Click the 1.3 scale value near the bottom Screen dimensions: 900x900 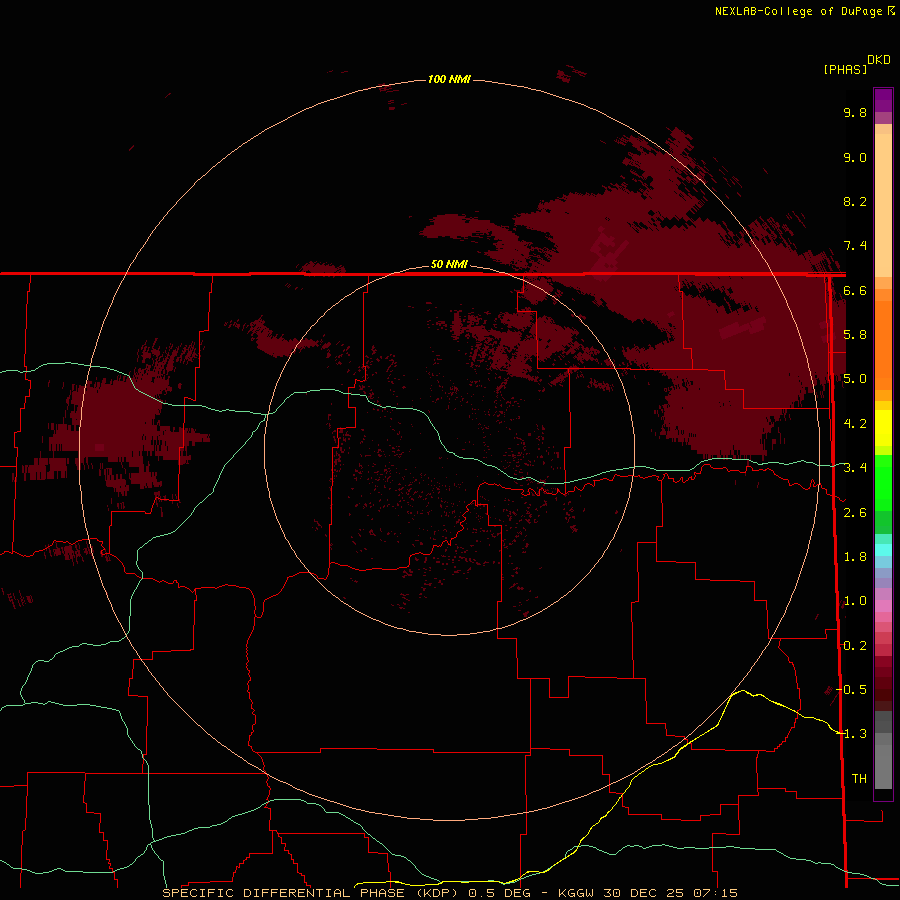click(855, 734)
